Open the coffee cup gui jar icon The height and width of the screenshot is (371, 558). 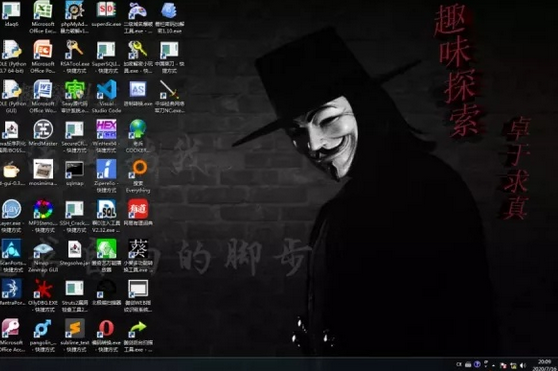[x=11, y=173]
